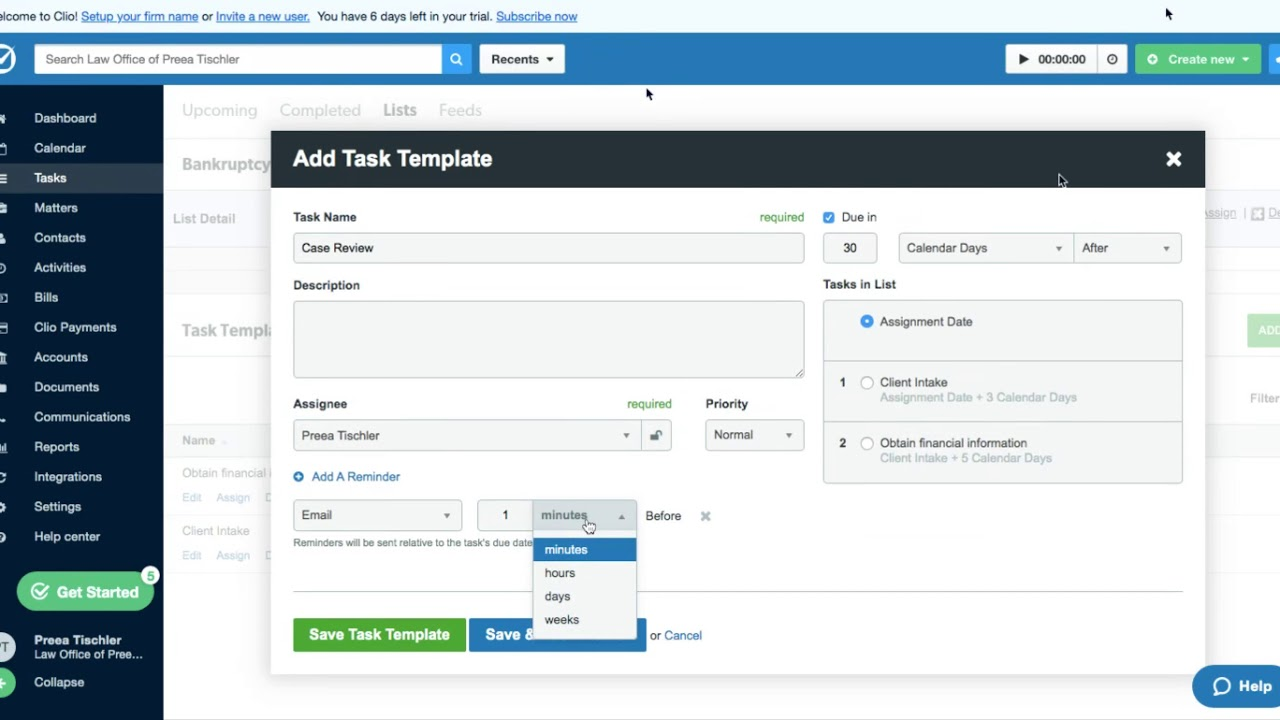Image resolution: width=1280 pixels, height=720 pixels.
Task: Choose days from the dropdown list
Action: 585,596
